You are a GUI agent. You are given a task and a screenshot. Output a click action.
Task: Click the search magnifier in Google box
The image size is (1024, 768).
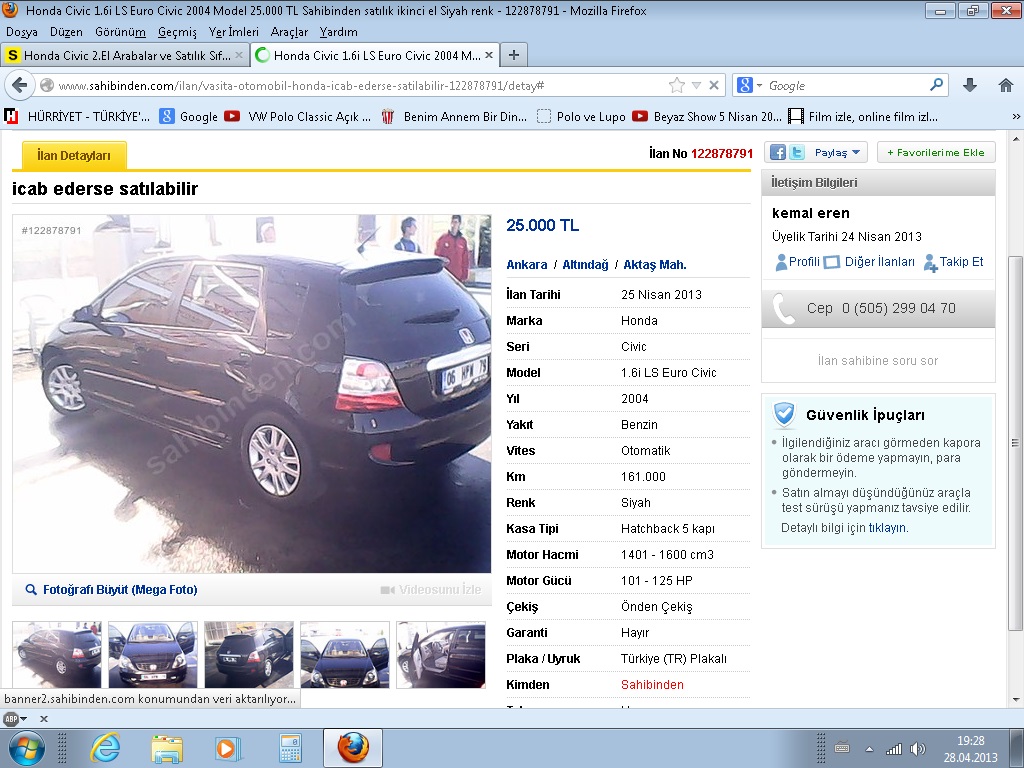(x=936, y=85)
